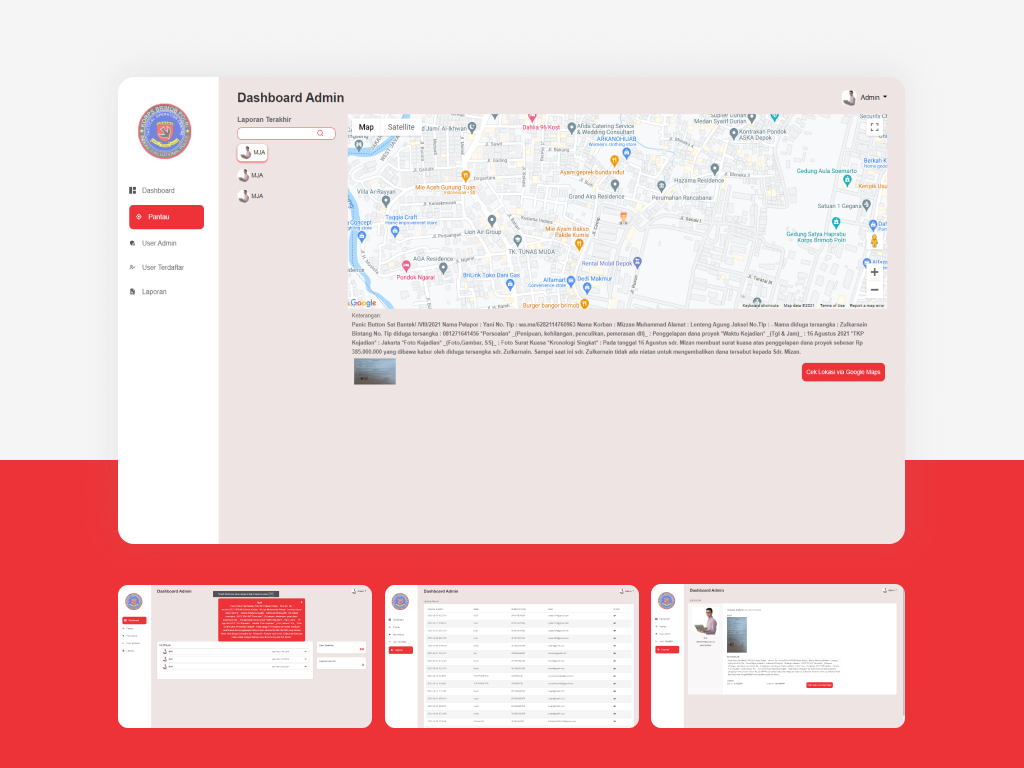Select the third MJA report entry
Image resolution: width=1024 pixels, height=768 pixels.
tap(251, 196)
